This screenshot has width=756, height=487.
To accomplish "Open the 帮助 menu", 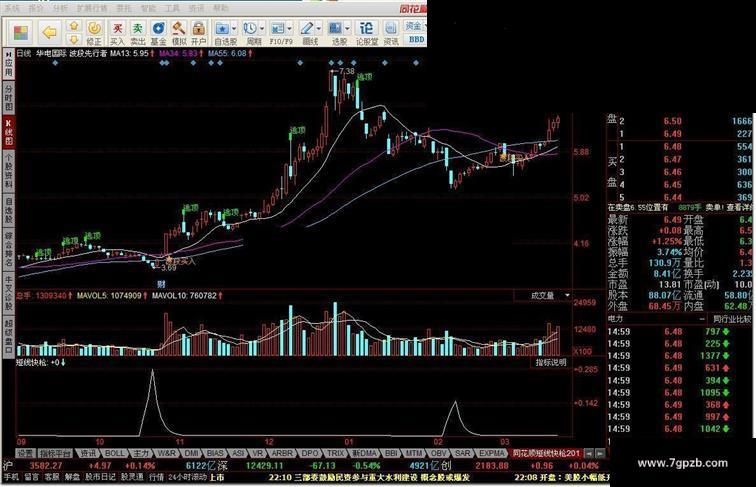I will click(220, 8).
